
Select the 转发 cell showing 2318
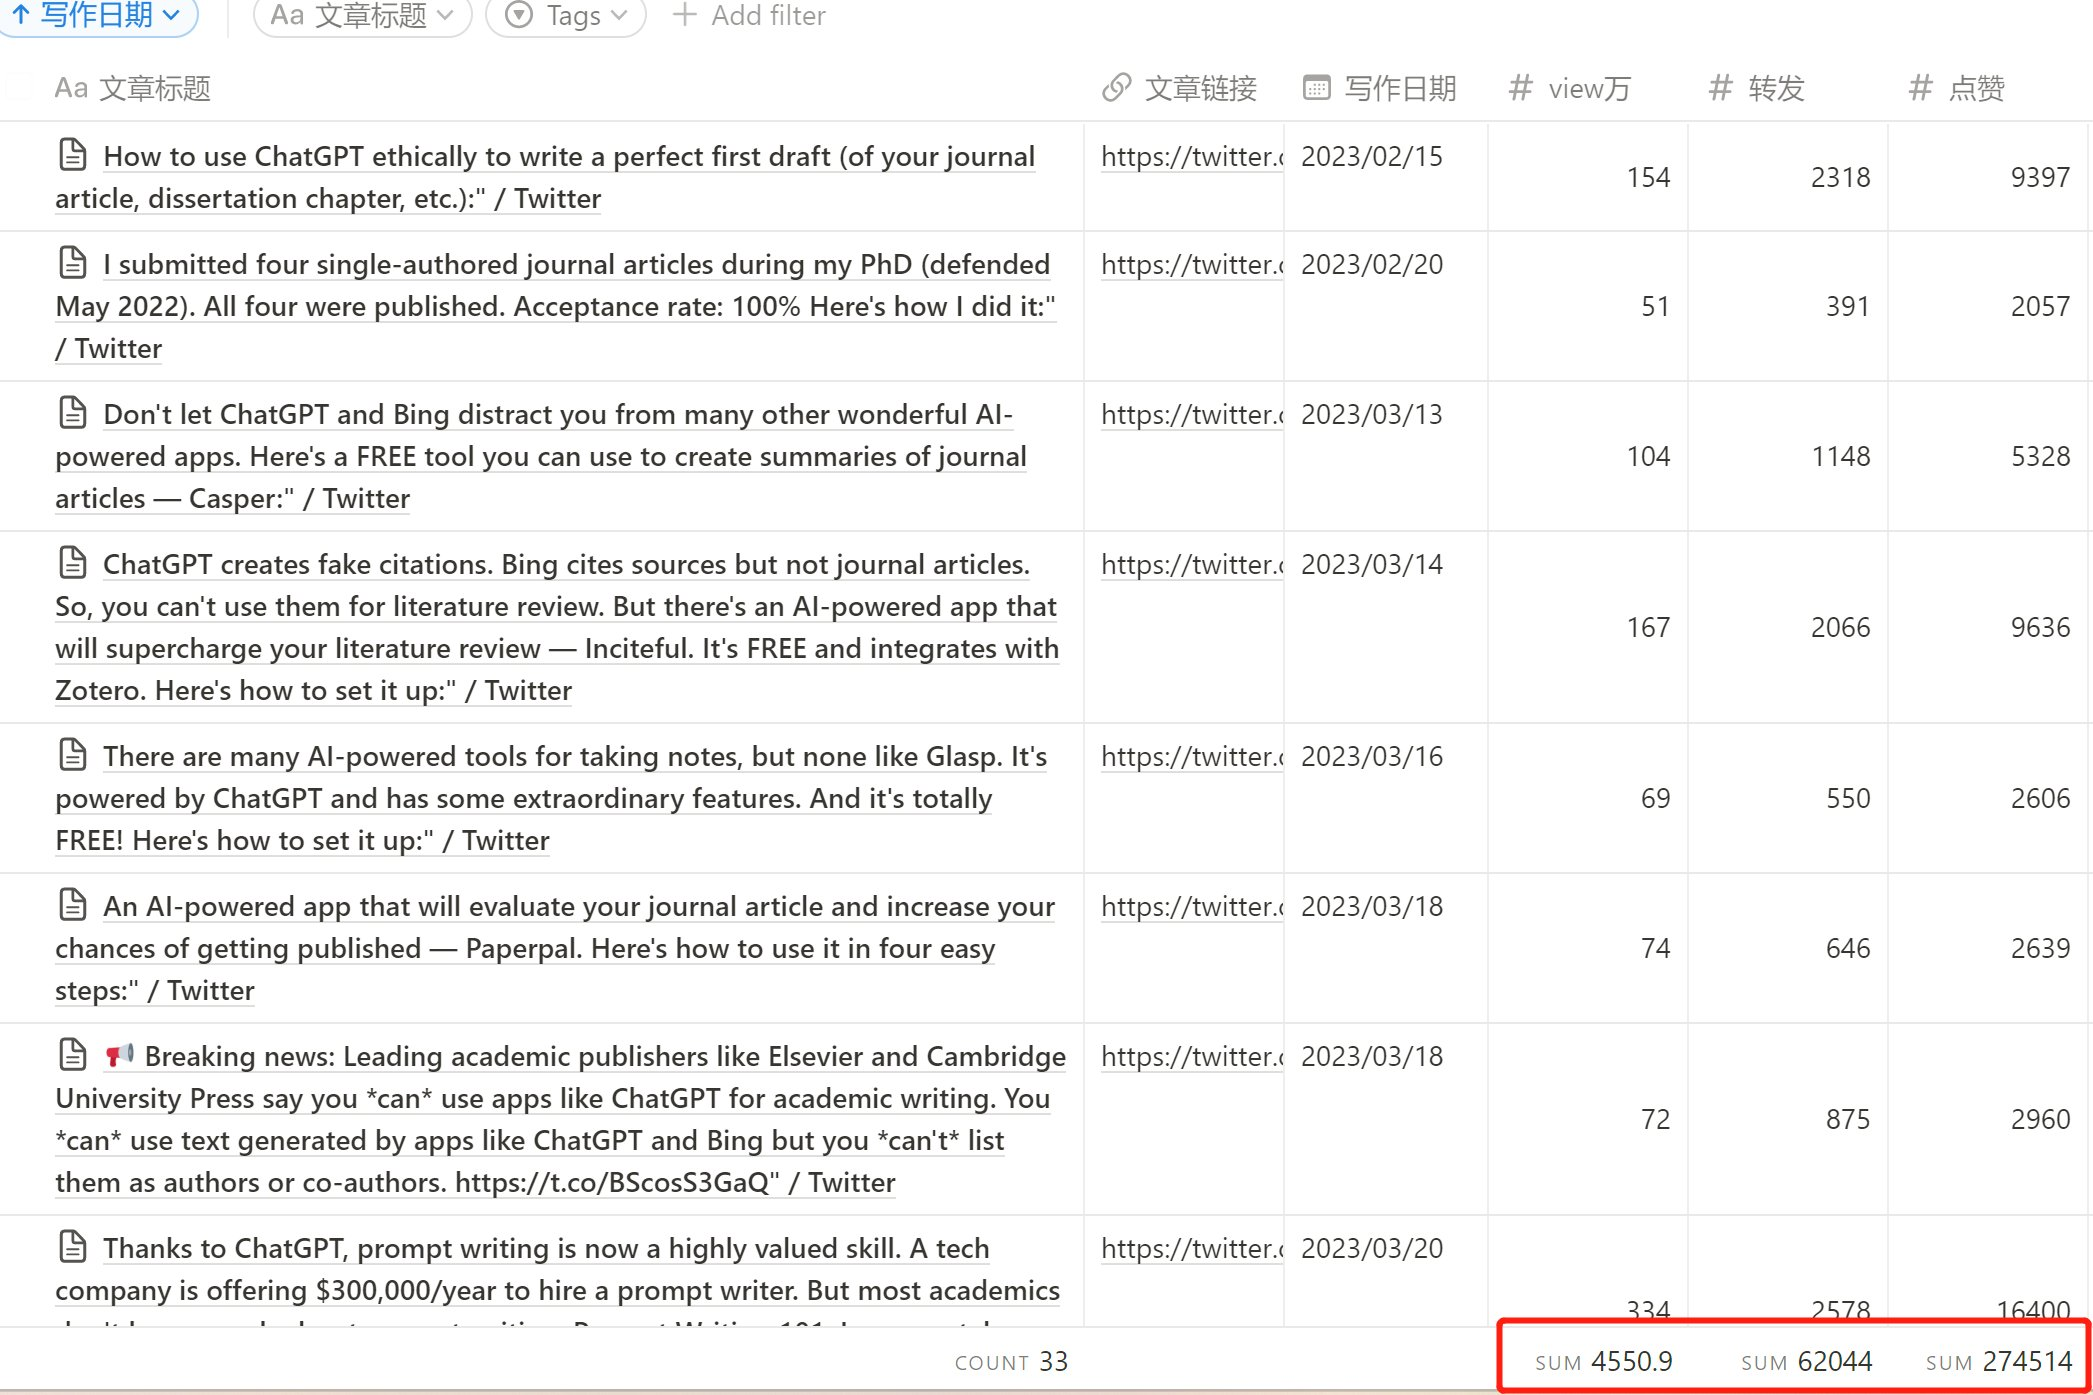[x=1788, y=177]
